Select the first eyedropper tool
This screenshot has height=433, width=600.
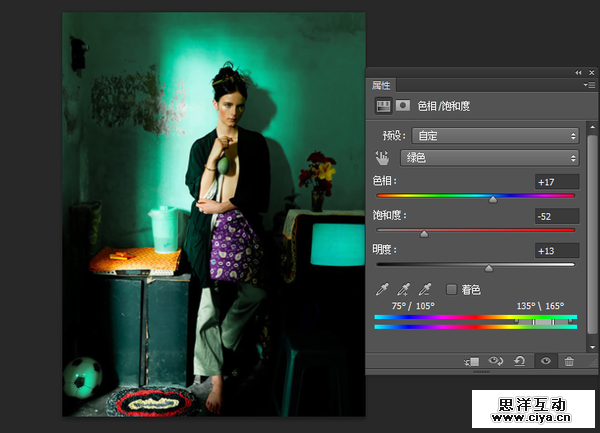381,289
